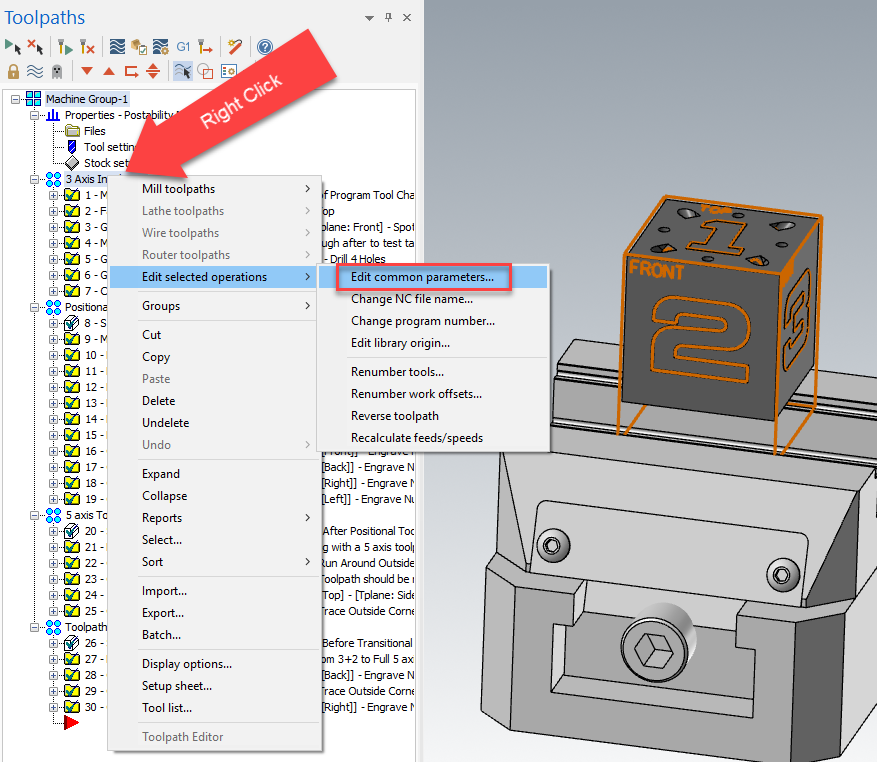Click Select all operations toolbar icon
This screenshot has height=762, width=877.
pyautogui.click(x=13, y=46)
